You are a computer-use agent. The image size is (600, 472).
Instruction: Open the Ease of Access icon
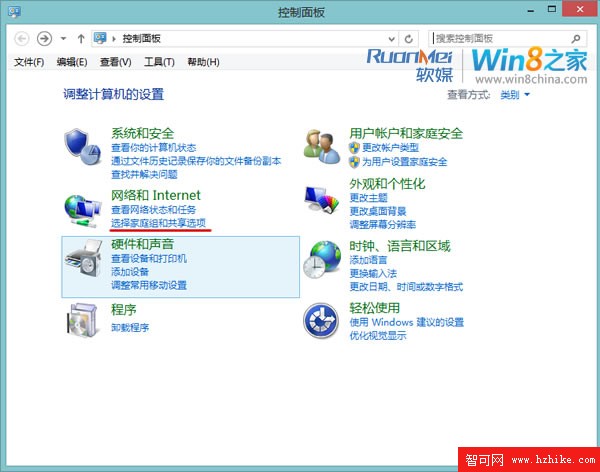click(x=321, y=320)
